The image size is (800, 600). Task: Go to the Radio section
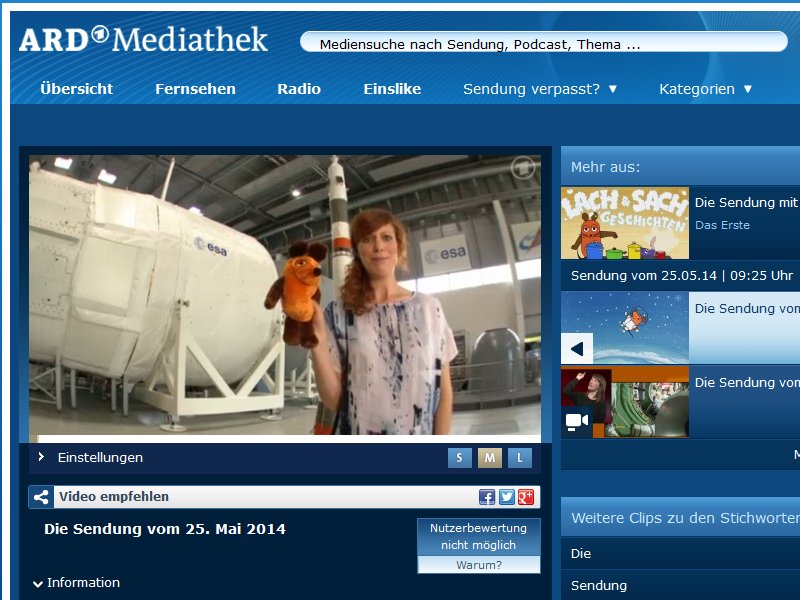pos(299,89)
